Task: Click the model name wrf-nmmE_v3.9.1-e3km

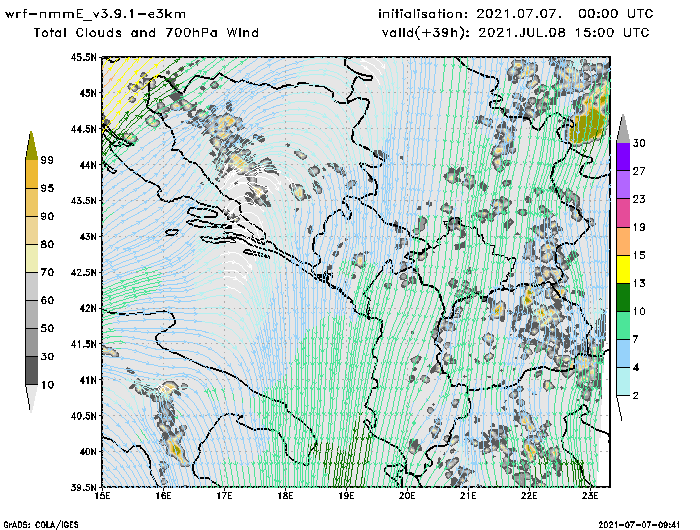Action: pyautogui.click(x=95, y=14)
